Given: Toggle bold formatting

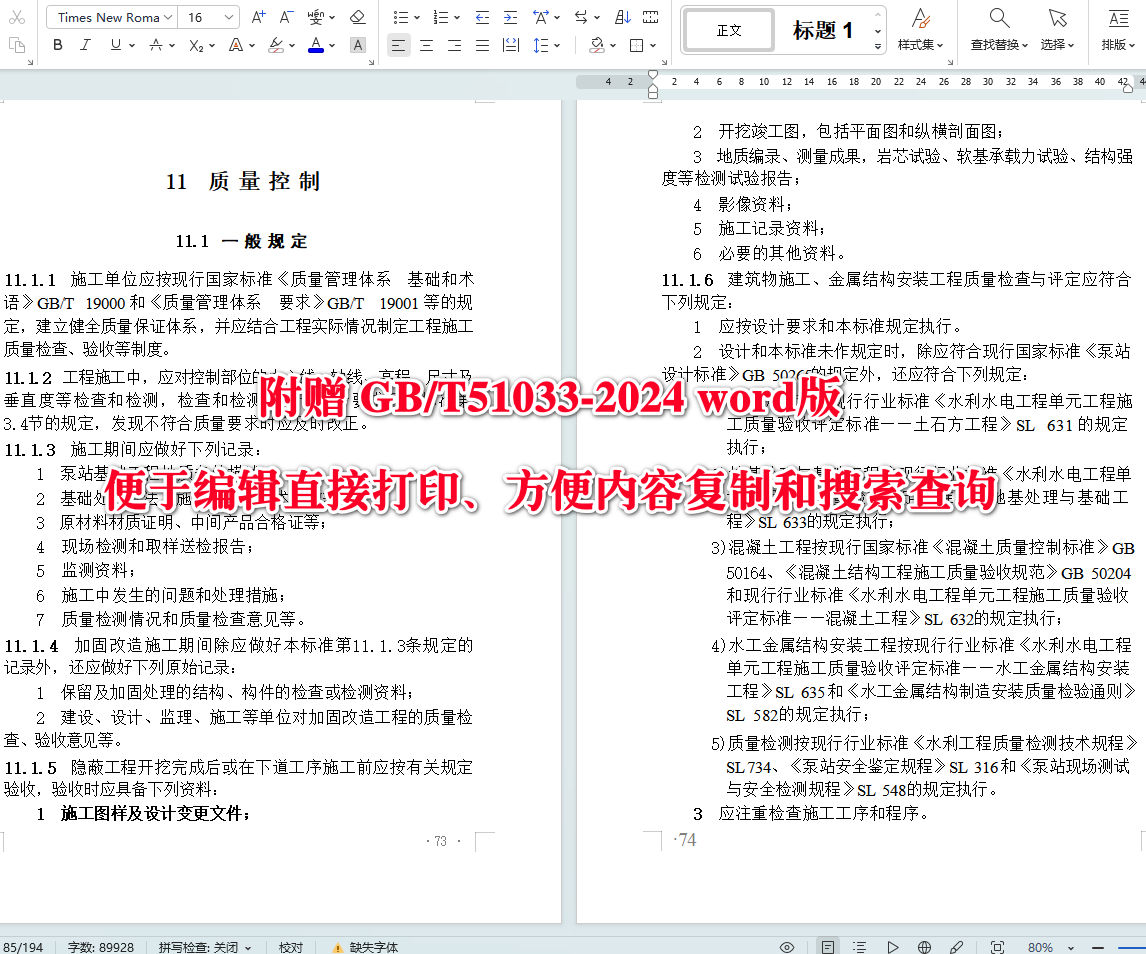Looking at the screenshot, I should tap(57, 46).
